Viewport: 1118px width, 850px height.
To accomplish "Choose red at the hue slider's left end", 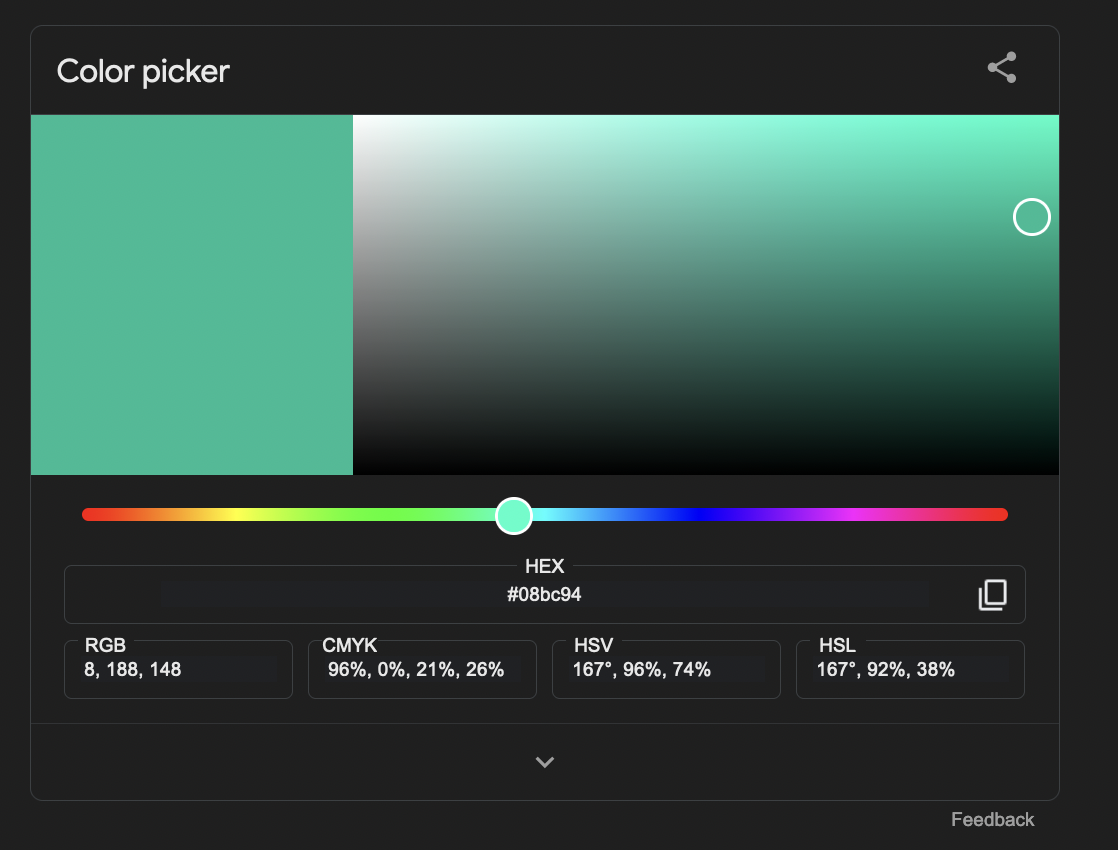I will coord(88,515).
